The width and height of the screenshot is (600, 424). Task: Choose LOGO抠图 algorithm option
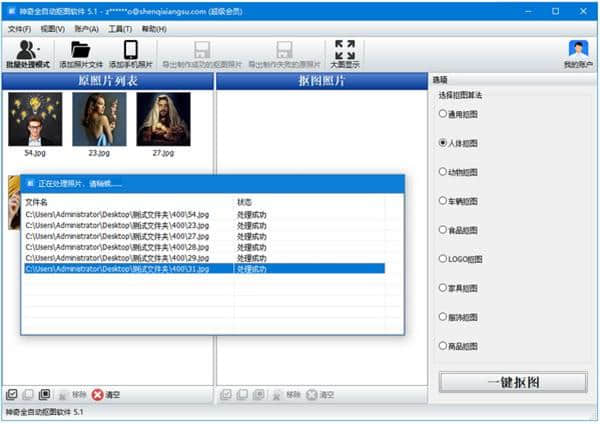point(443,258)
